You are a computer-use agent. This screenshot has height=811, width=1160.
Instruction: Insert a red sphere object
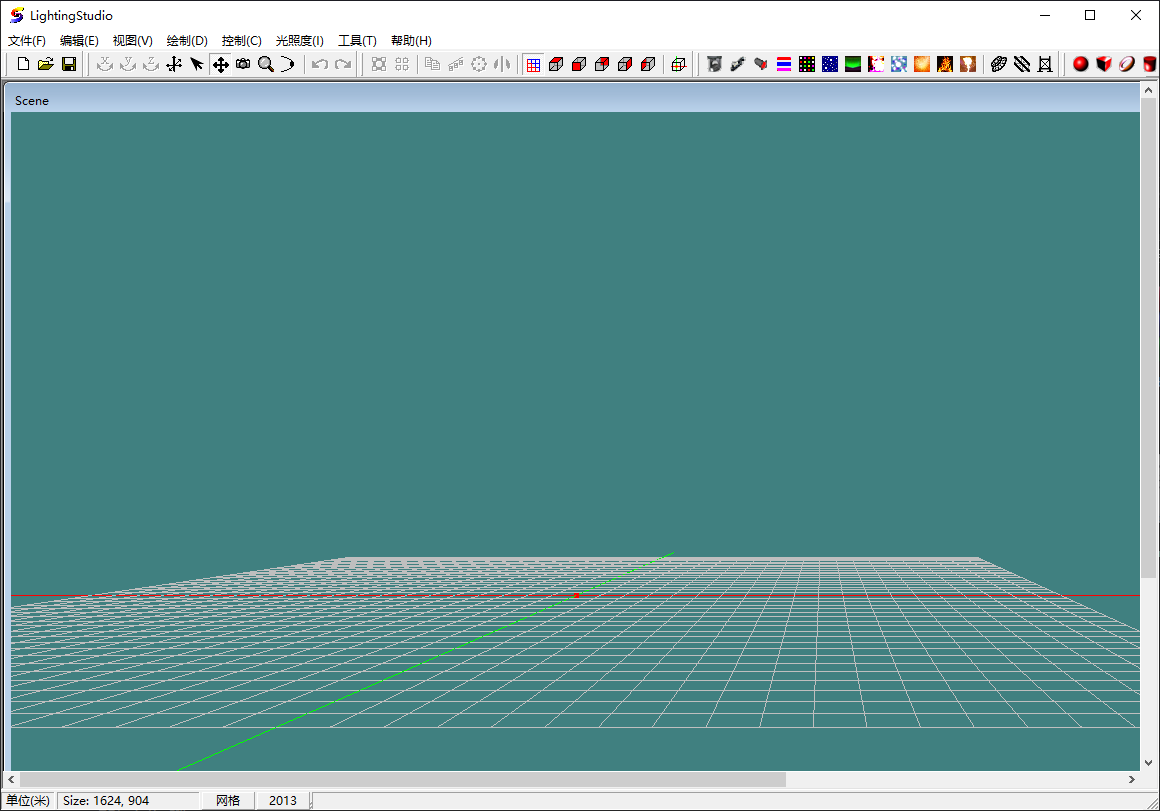(x=1081, y=64)
